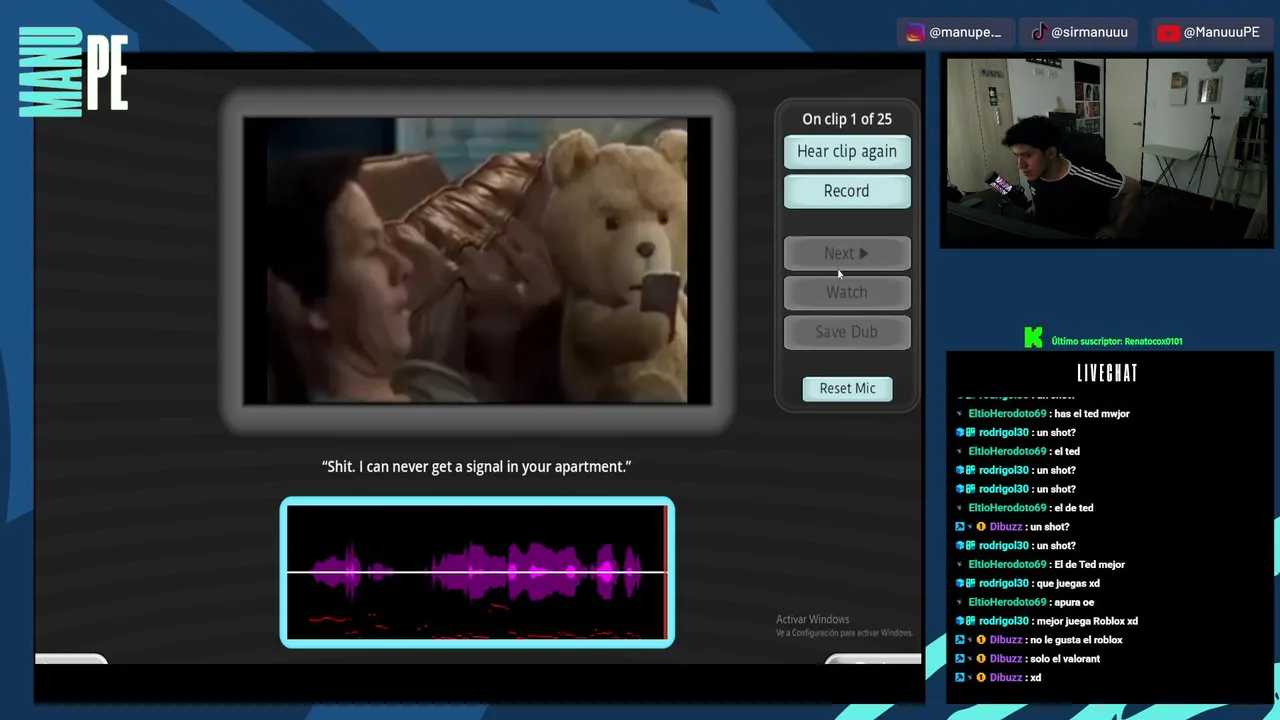Click the purple audio waveform display
Image resolution: width=1280 pixels, height=720 pixels.
(x=477, y=572)
